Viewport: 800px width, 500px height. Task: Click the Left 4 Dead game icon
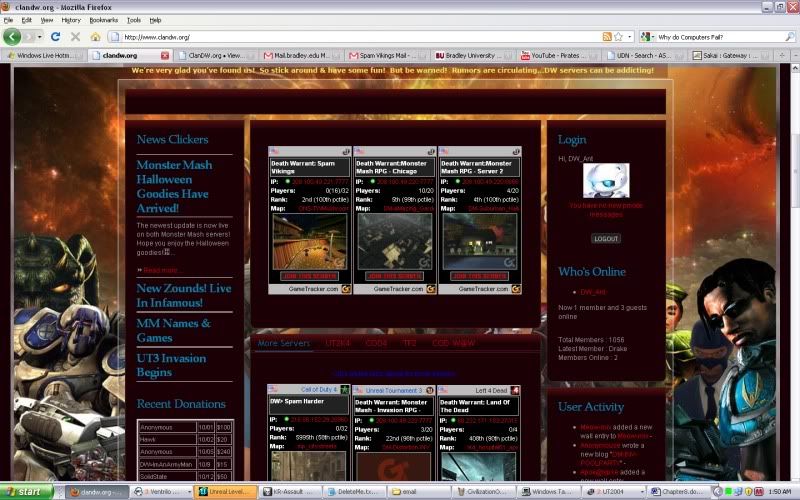pyautogui.click(x=515, y=390)
